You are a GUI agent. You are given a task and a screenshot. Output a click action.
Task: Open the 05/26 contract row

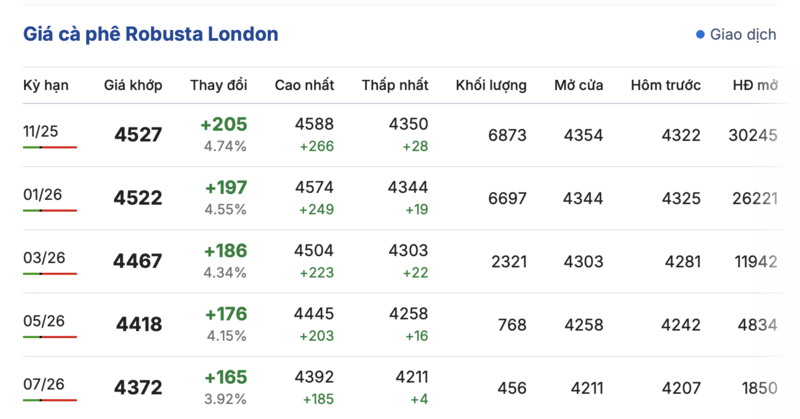pos(42,320)
